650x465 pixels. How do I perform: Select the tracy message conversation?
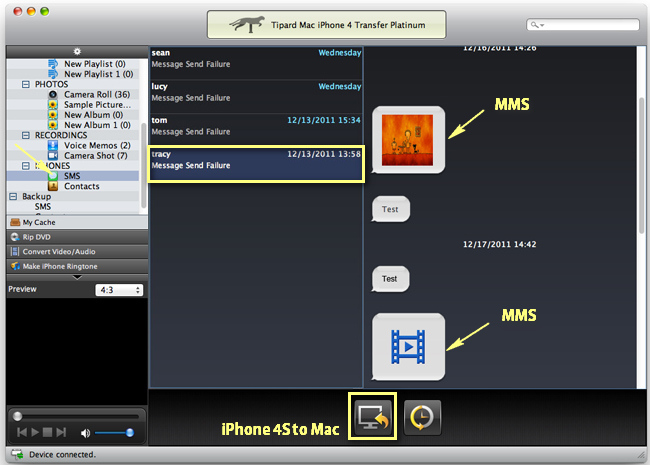pos(256,164)
